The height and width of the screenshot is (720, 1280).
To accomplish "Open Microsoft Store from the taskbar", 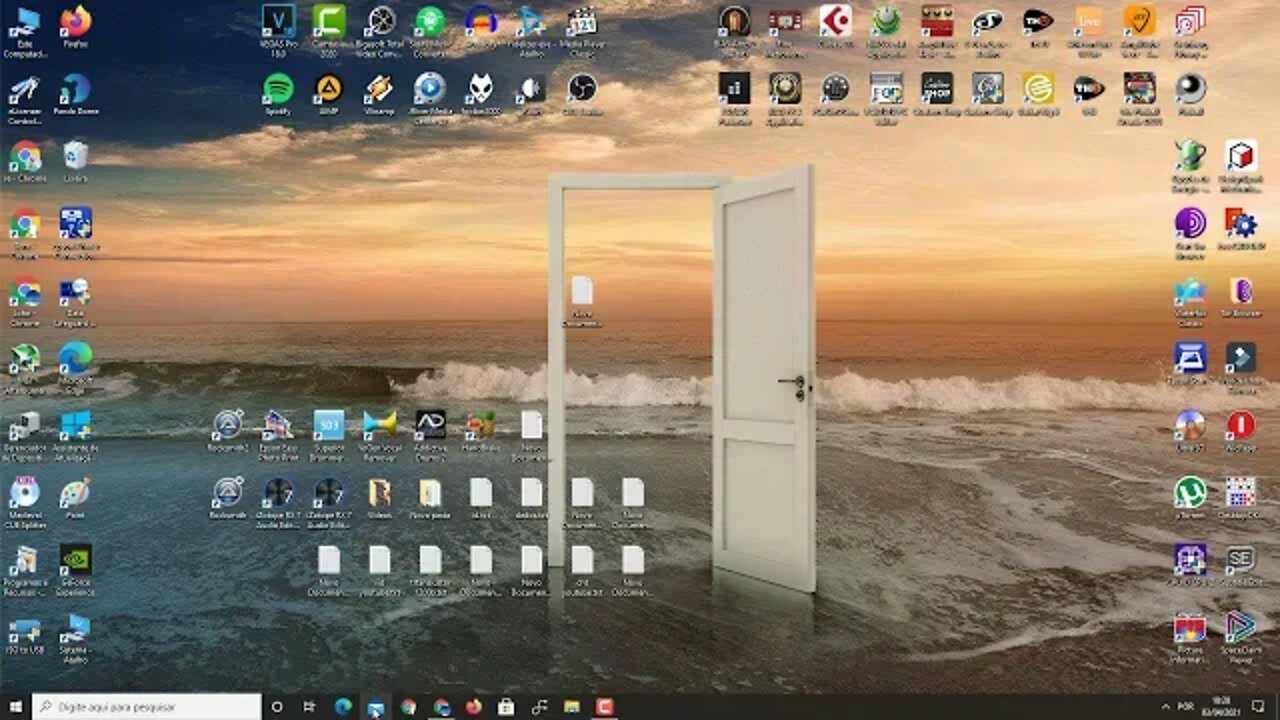I will (x=506, y=707).
